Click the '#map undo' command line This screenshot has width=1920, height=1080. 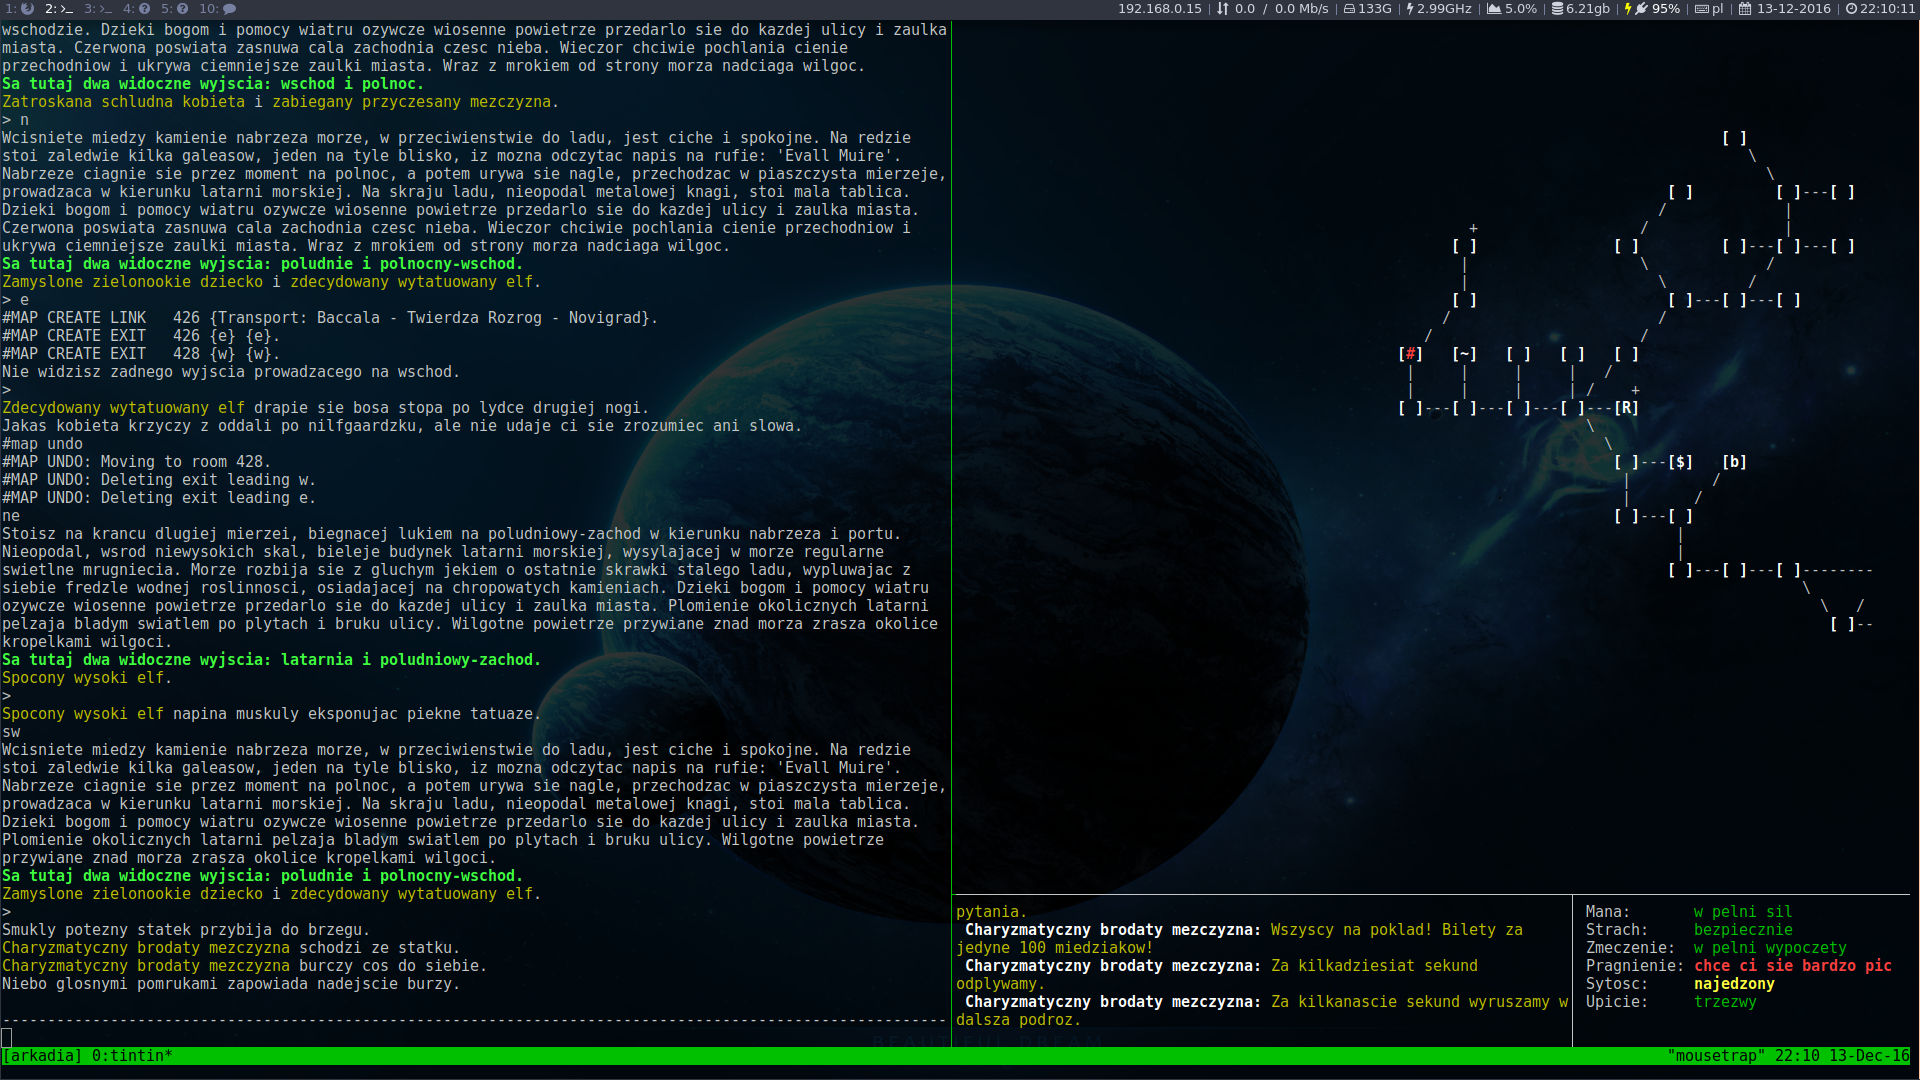coord(43,444)
